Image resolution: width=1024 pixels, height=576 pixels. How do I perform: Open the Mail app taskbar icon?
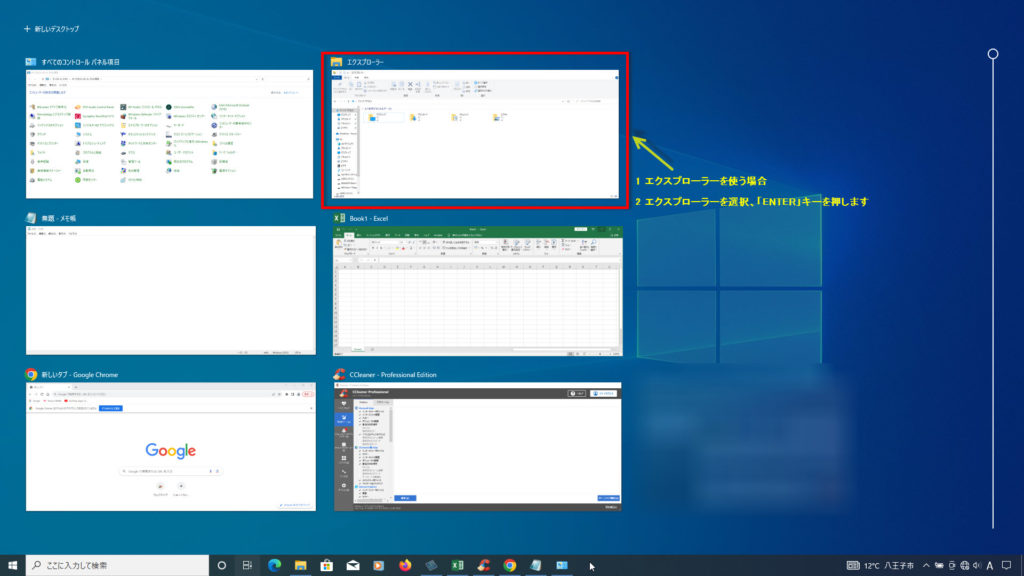[x=352, y=565]
